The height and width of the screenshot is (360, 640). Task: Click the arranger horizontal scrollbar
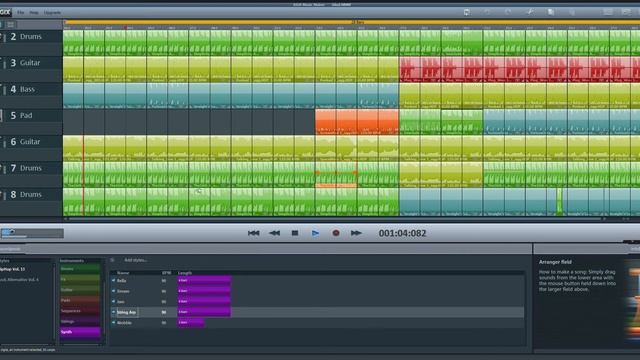click(335, 219)
